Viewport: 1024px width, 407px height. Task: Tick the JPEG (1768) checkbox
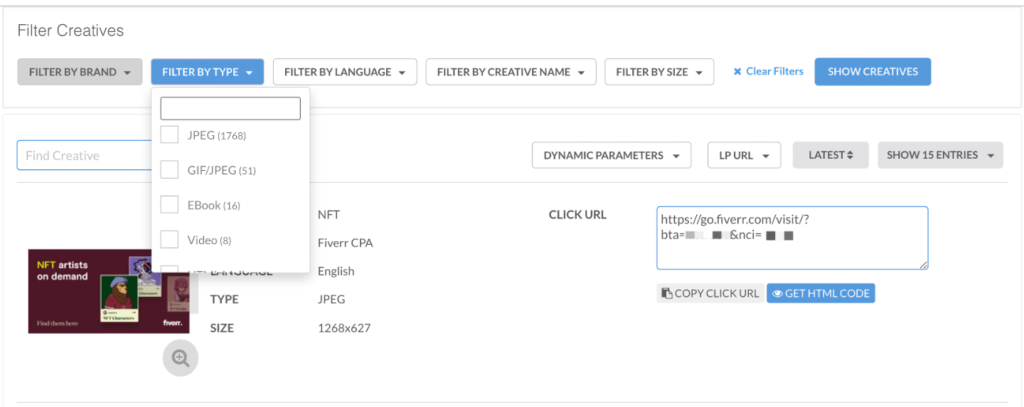(x=170, y=135)
